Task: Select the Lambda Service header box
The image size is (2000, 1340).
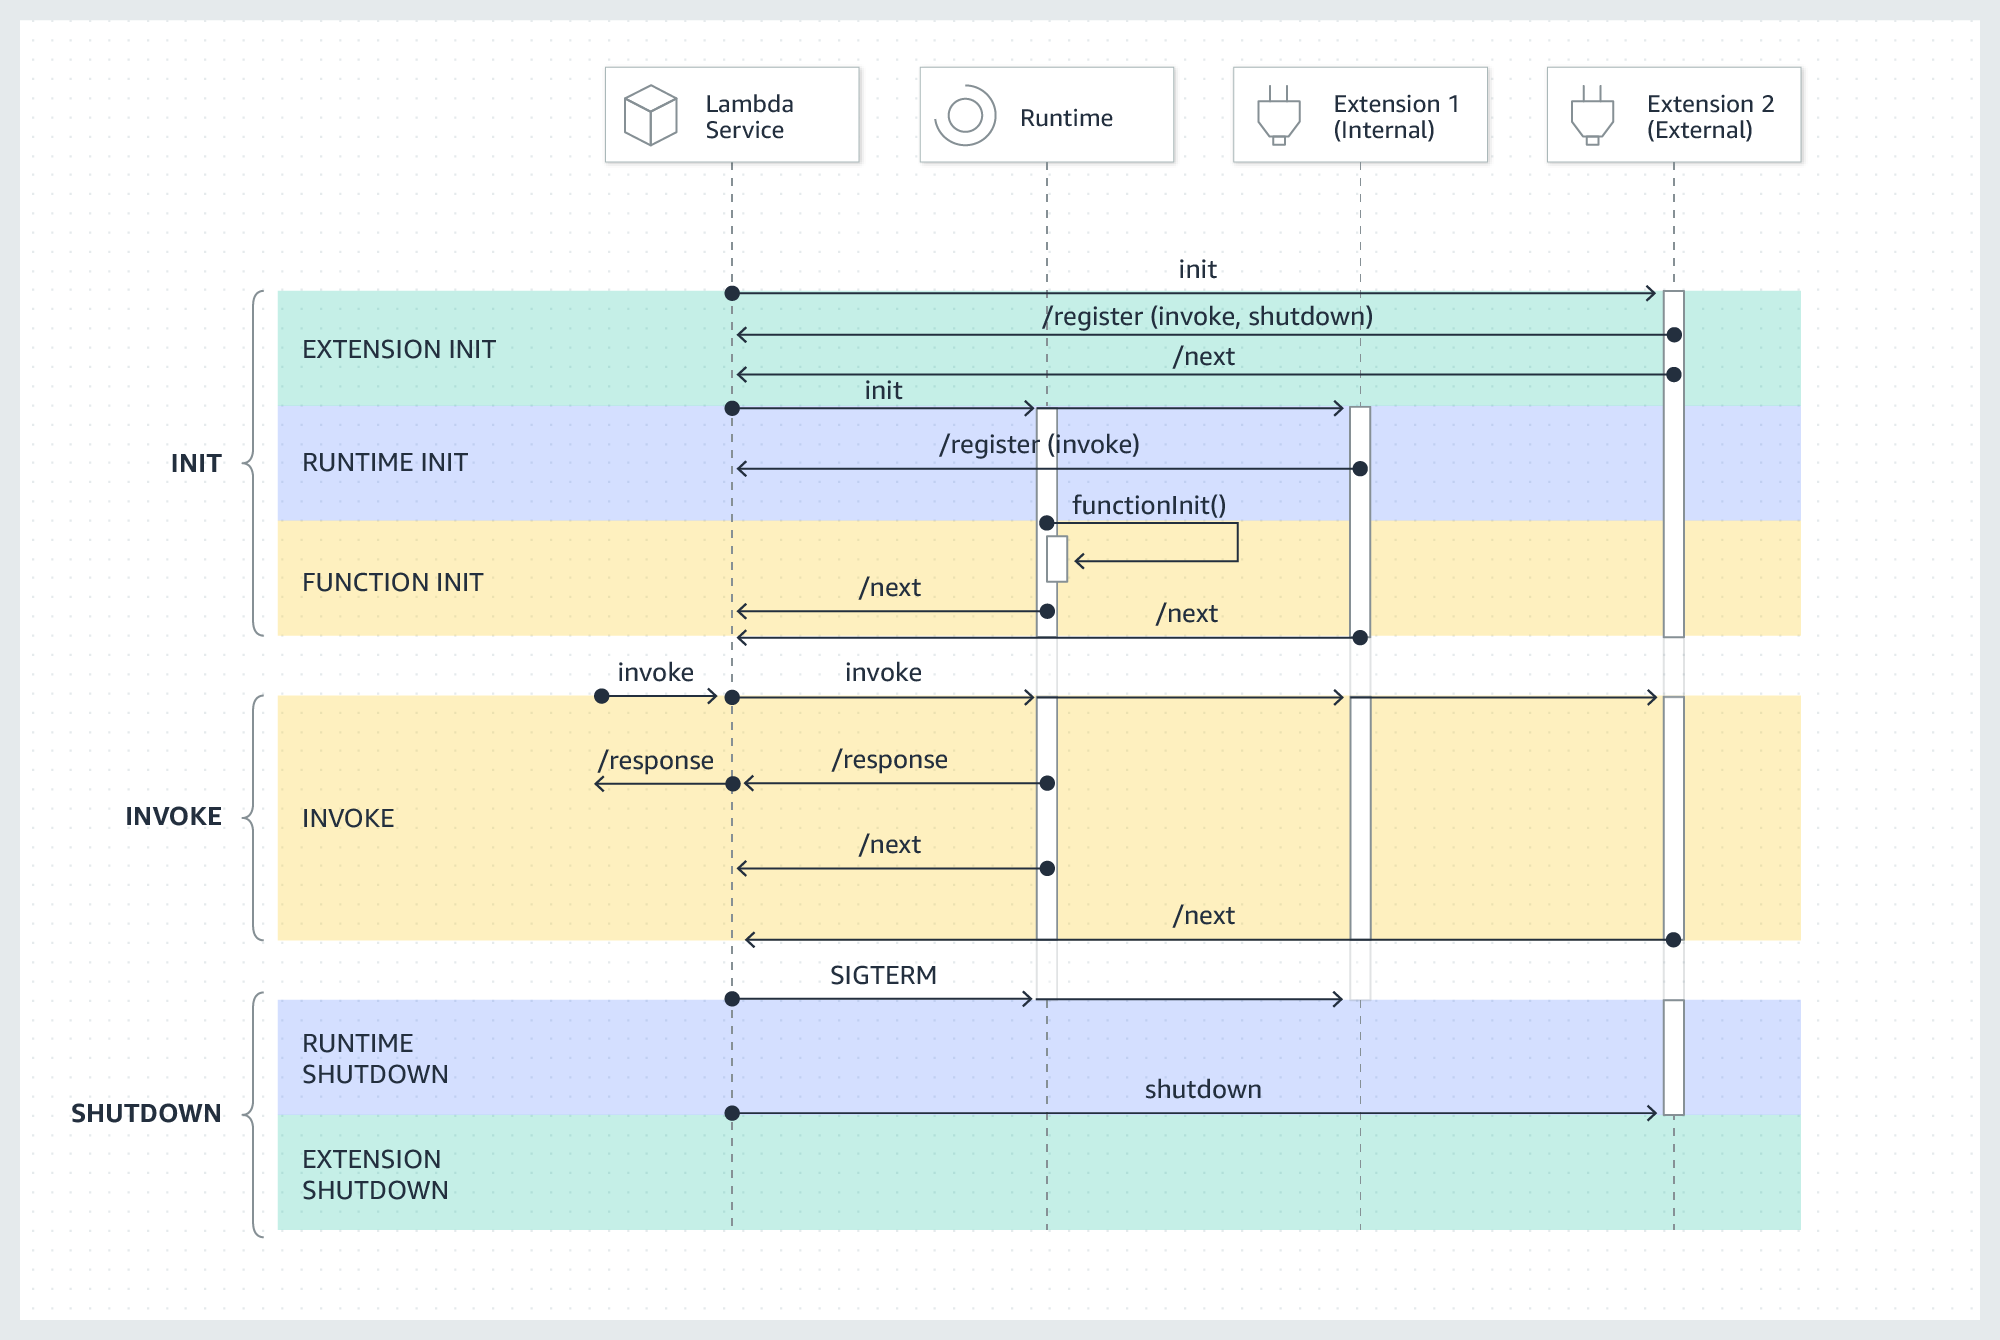Action: [x=730, y=113]
